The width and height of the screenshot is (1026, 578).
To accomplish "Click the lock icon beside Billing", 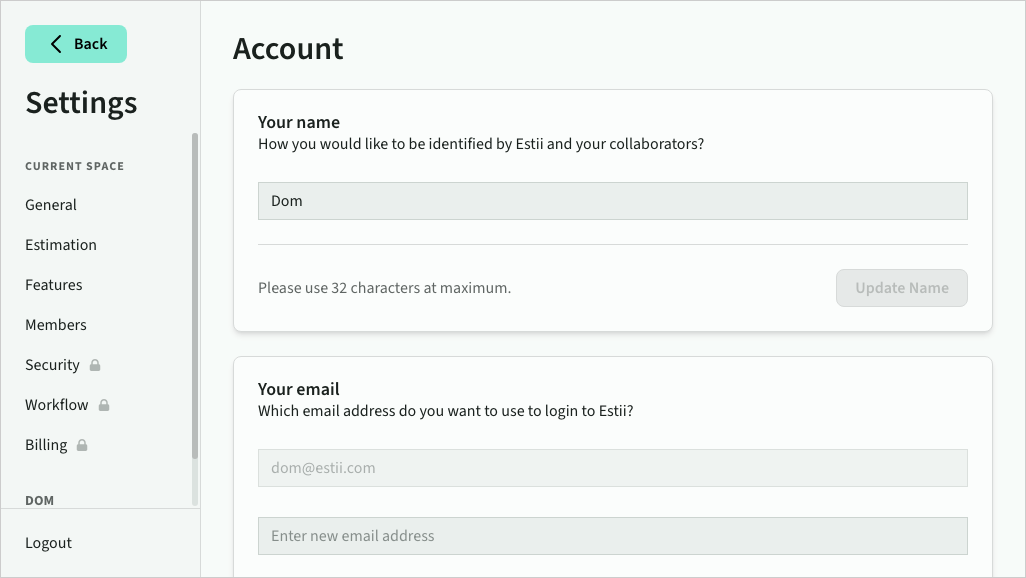I will pyautogui.click(x=82, y=445).
